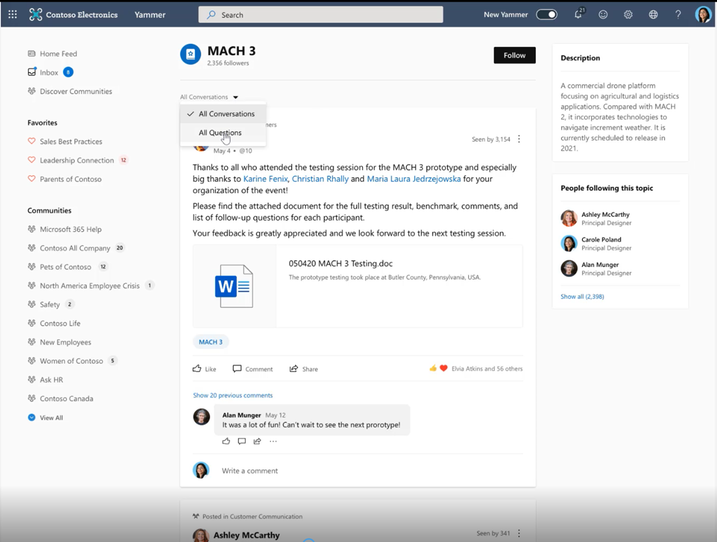Screen dimensions: 717x542
Task: Open the app launcher waffle icon
Action: [x=12, y=15]
